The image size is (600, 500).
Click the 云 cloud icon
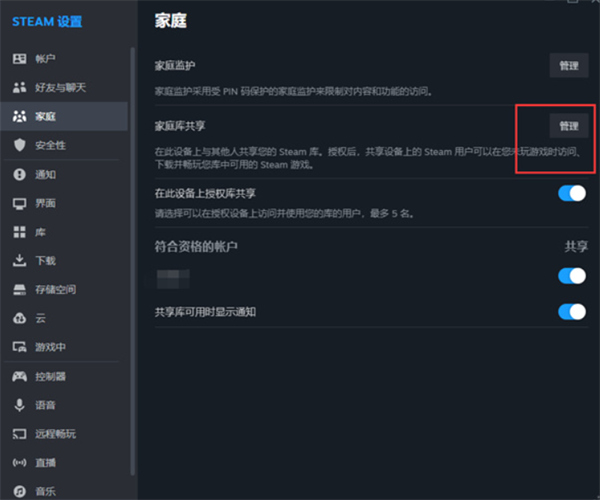tap(20, 318)
